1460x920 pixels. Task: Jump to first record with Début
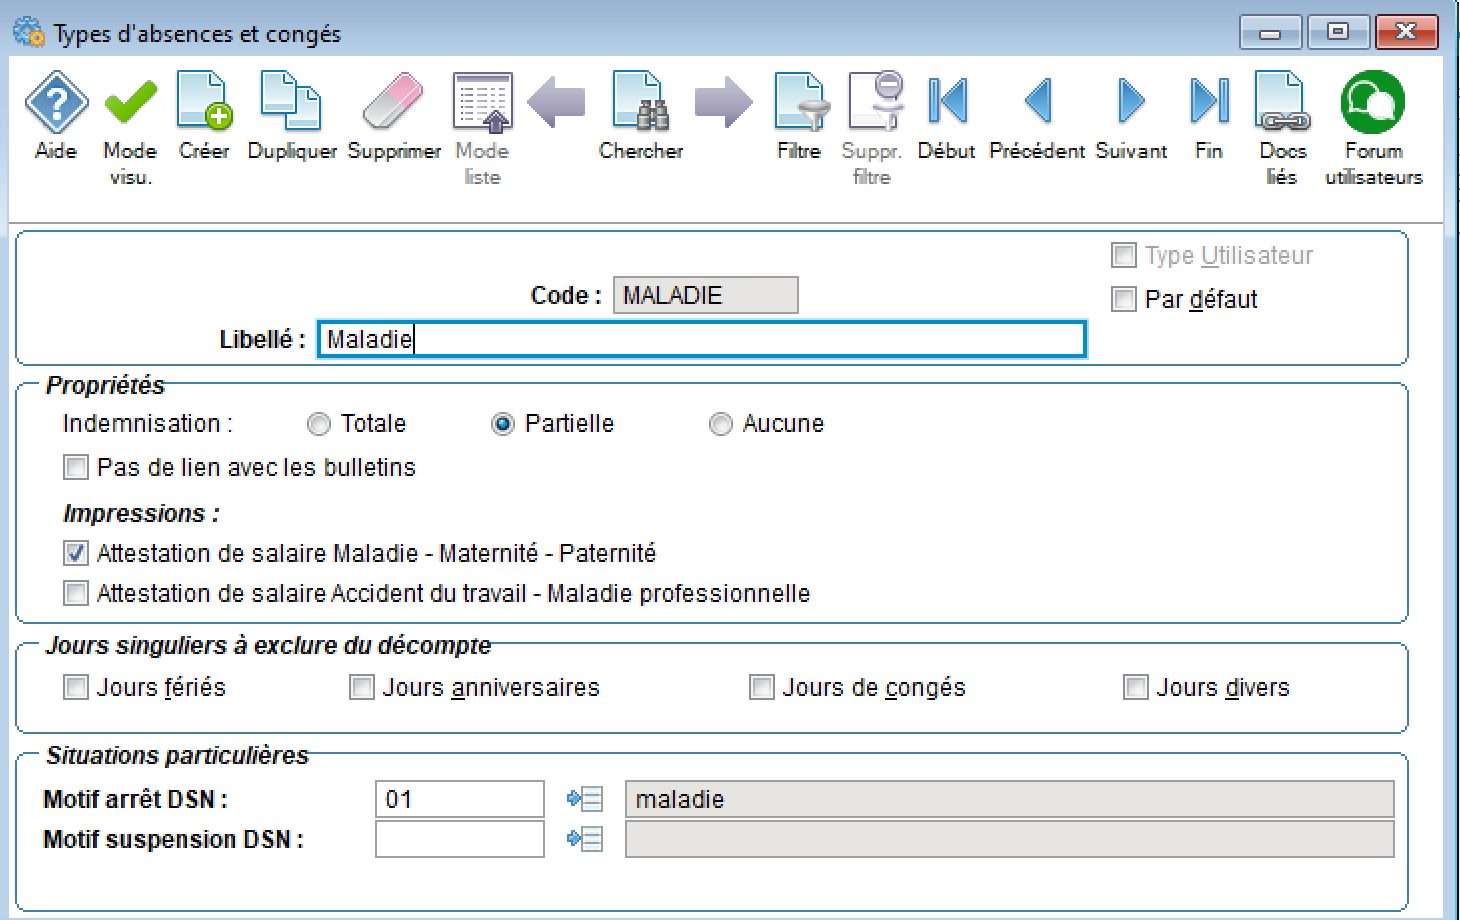(947, 101)
